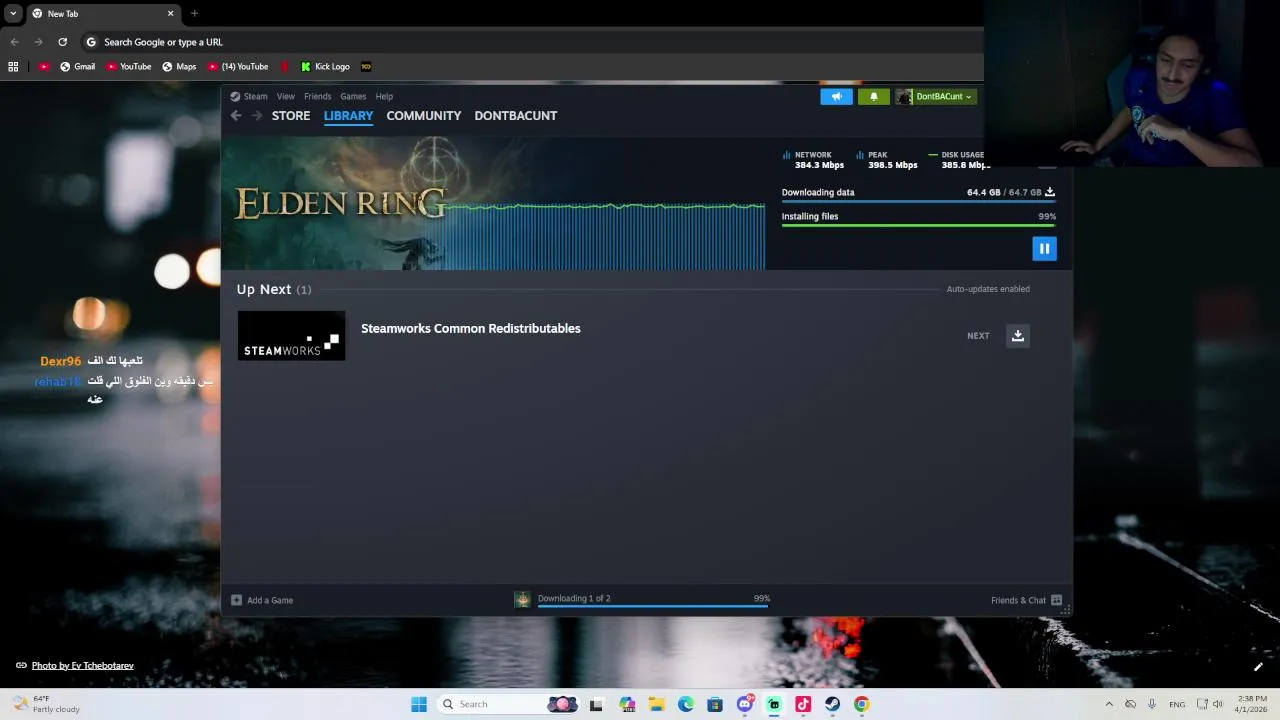This screenshot has height=720, width=1280.
Task: Open the Kick Logo bookmark
Action: click(325, 67)
